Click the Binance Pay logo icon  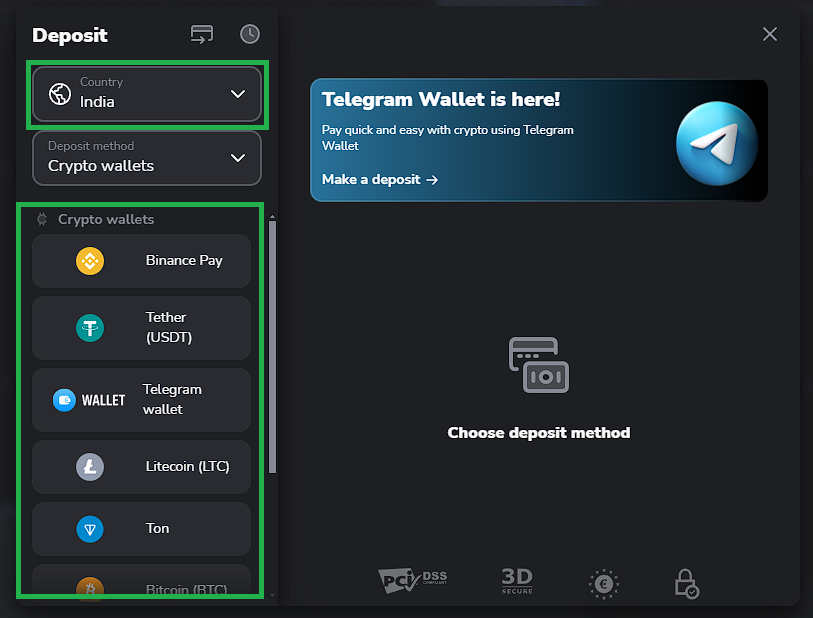click(90, 261)
